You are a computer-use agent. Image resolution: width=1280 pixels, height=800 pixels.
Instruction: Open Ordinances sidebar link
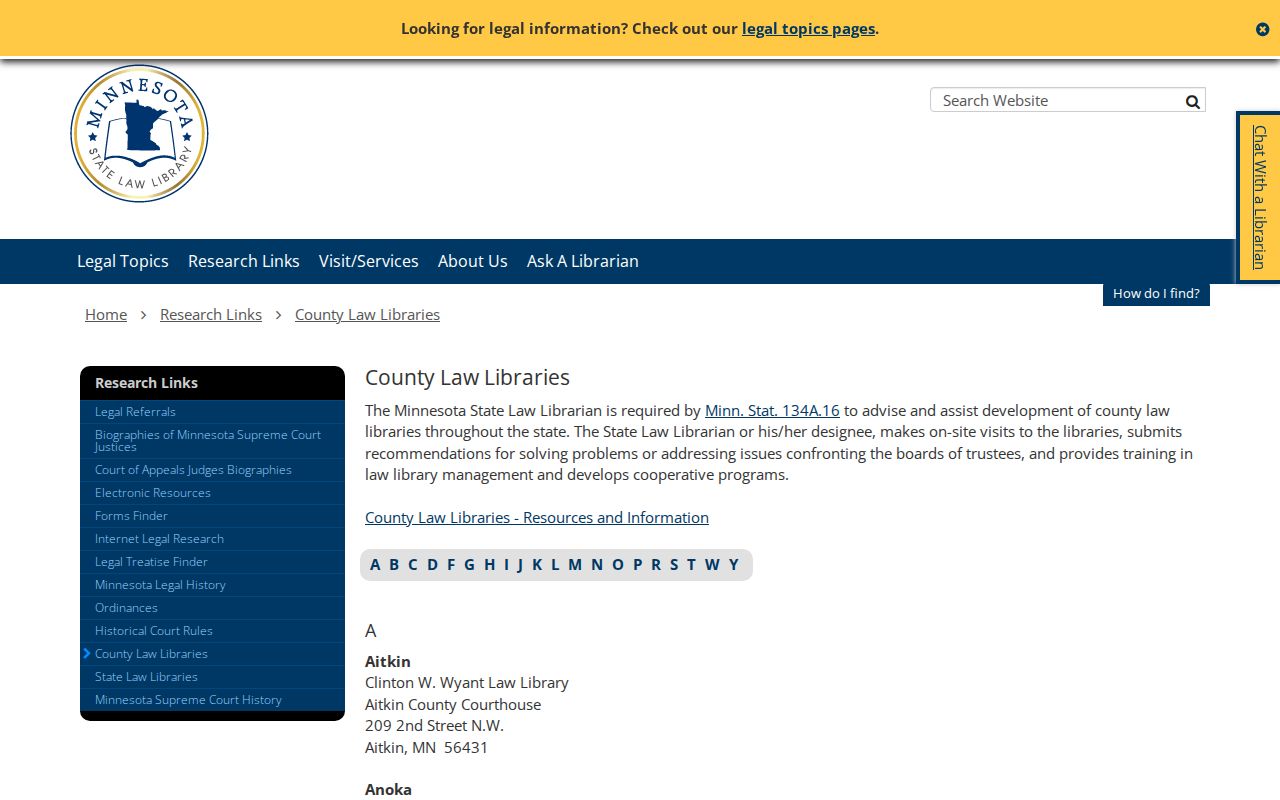(126, 607)
